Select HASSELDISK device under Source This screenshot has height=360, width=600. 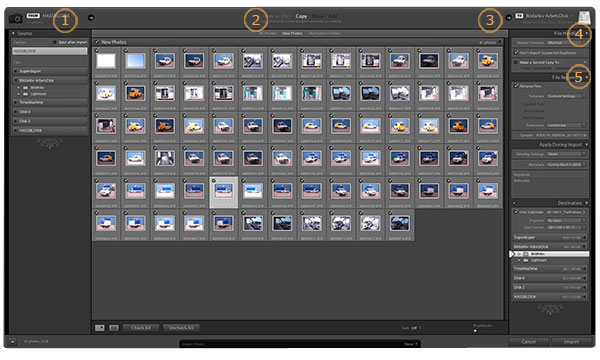pyautogui.click(x=50, y=51)
